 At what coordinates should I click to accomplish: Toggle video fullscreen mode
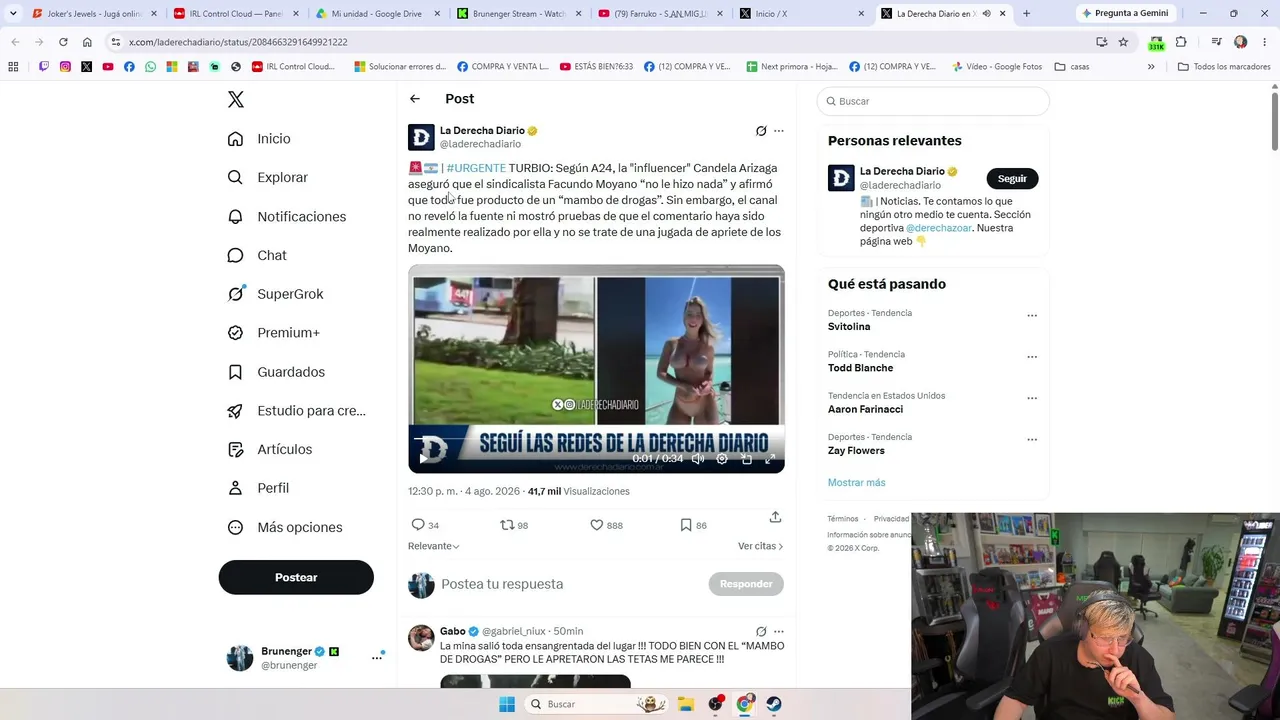coord(770,459)
